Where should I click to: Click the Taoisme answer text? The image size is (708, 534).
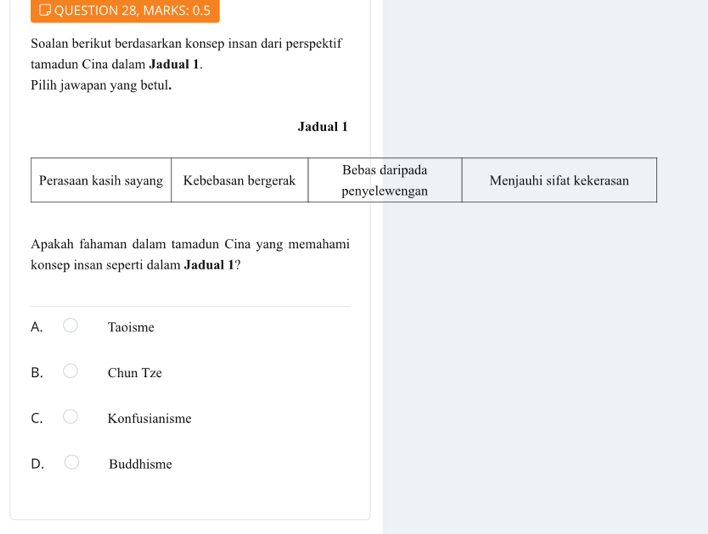[x=131, y=327]
